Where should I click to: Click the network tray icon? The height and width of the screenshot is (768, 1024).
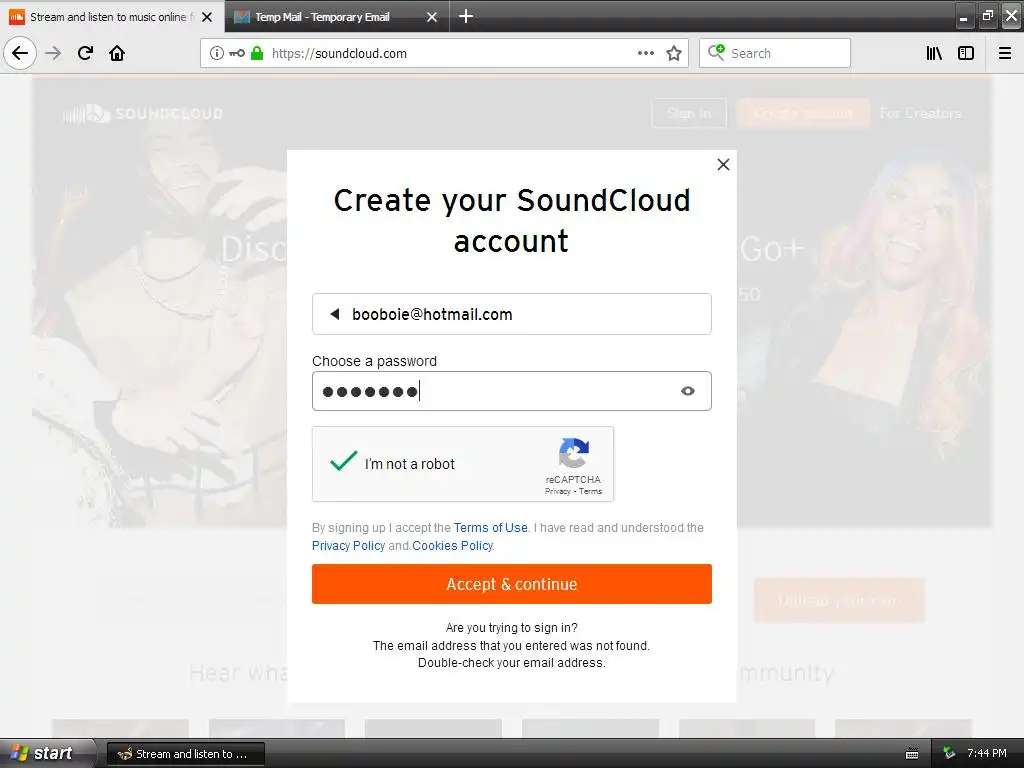pyautogui.click(x=950, y=753)
